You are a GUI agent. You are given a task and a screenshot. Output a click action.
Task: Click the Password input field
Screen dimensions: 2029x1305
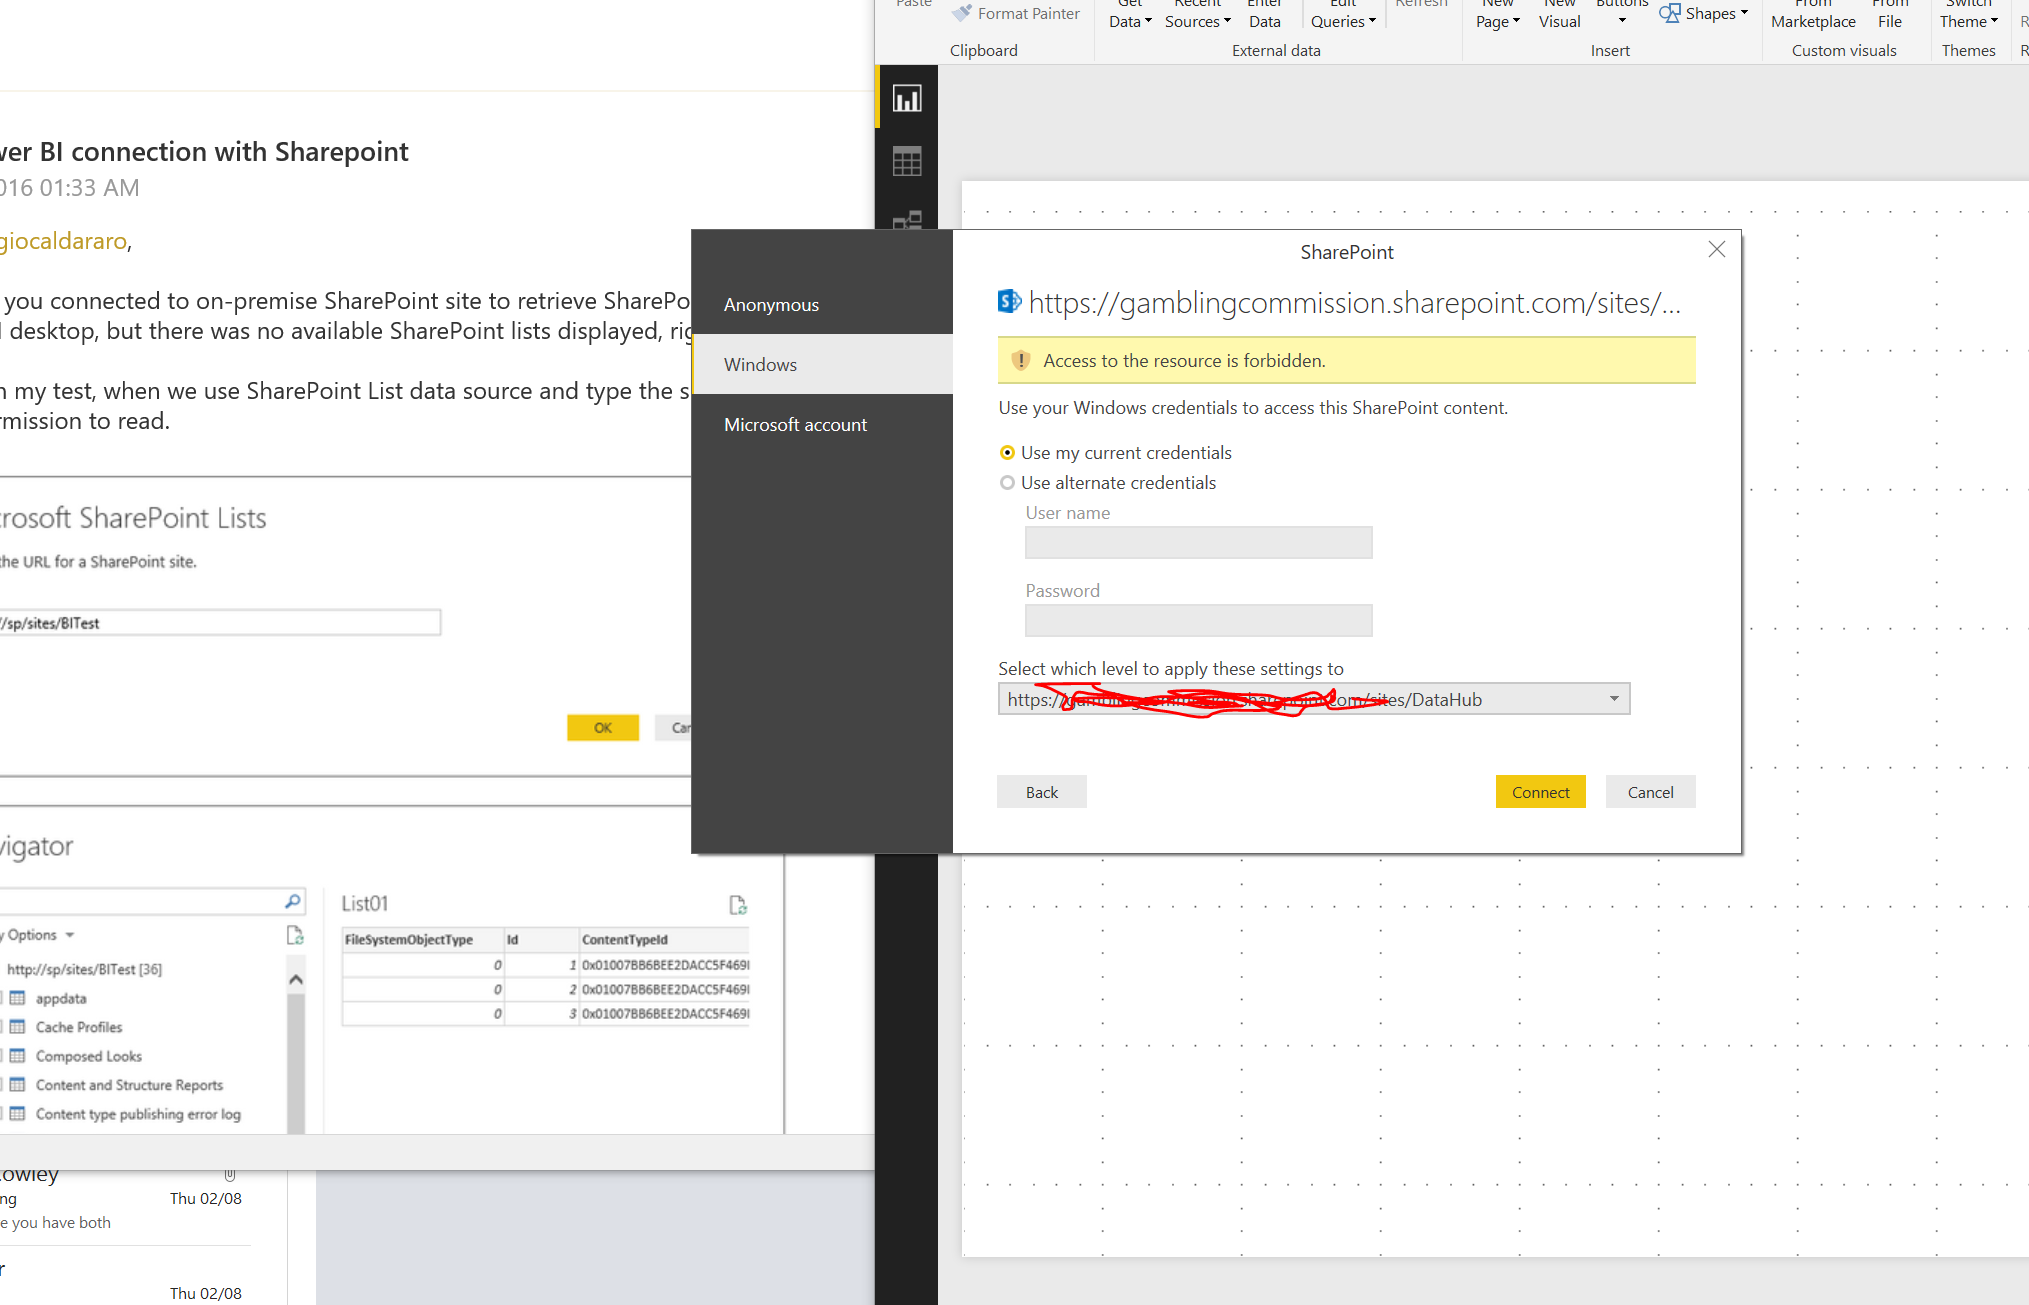coord(1198,621)
